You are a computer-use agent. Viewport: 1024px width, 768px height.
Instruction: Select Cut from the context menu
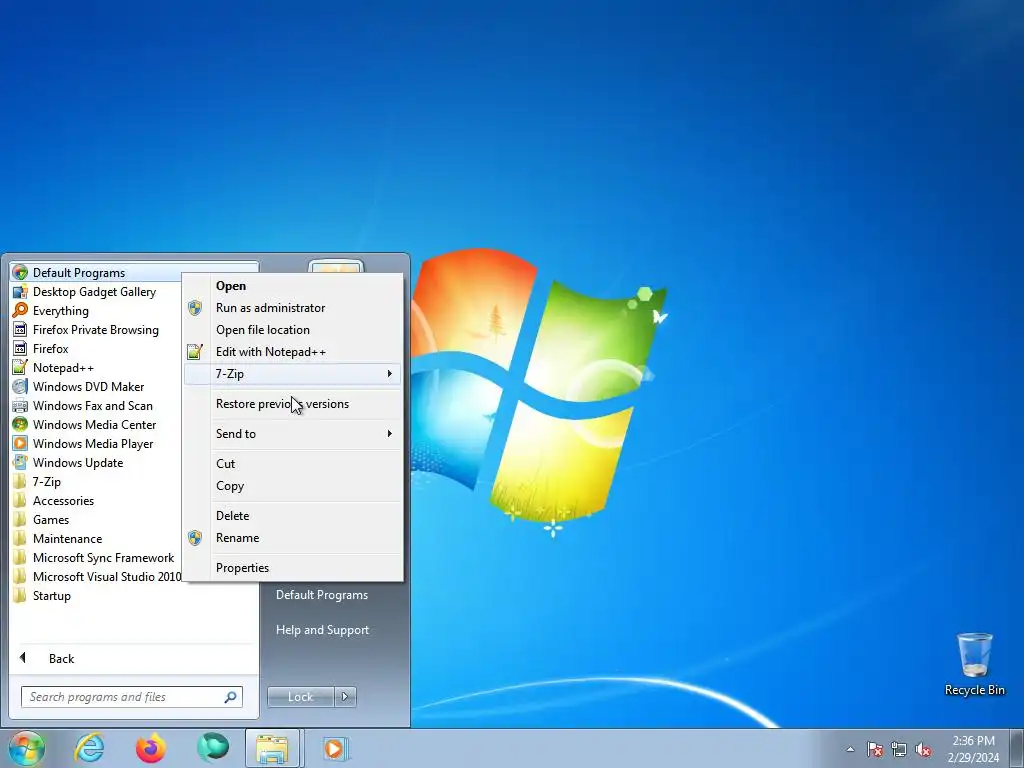[x=293, y=464]
